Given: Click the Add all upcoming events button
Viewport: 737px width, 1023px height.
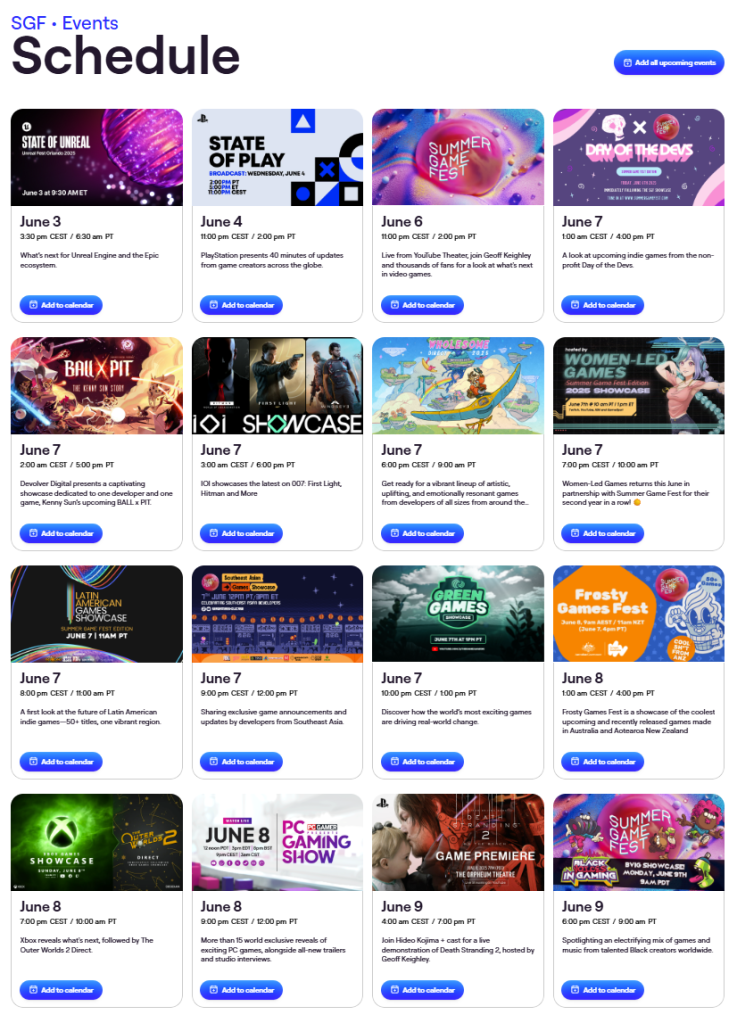Looking at the screenshot, I should (669, 63).
